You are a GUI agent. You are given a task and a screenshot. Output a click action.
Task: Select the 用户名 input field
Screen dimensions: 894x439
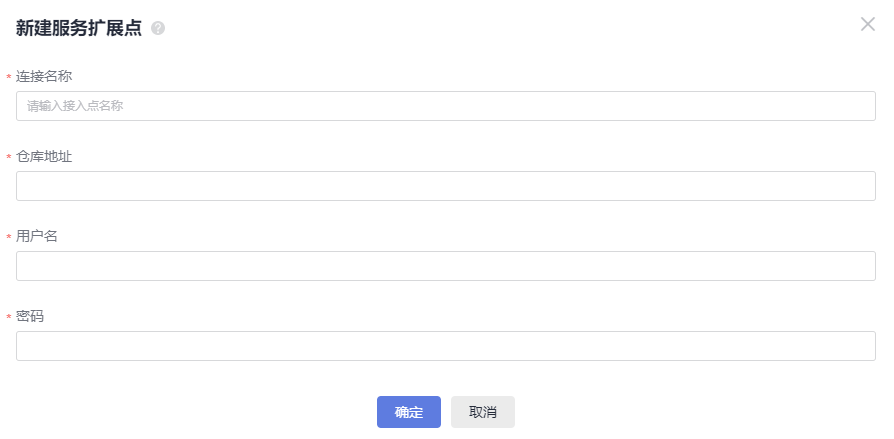pyautogui.click(x=446, y=266)
